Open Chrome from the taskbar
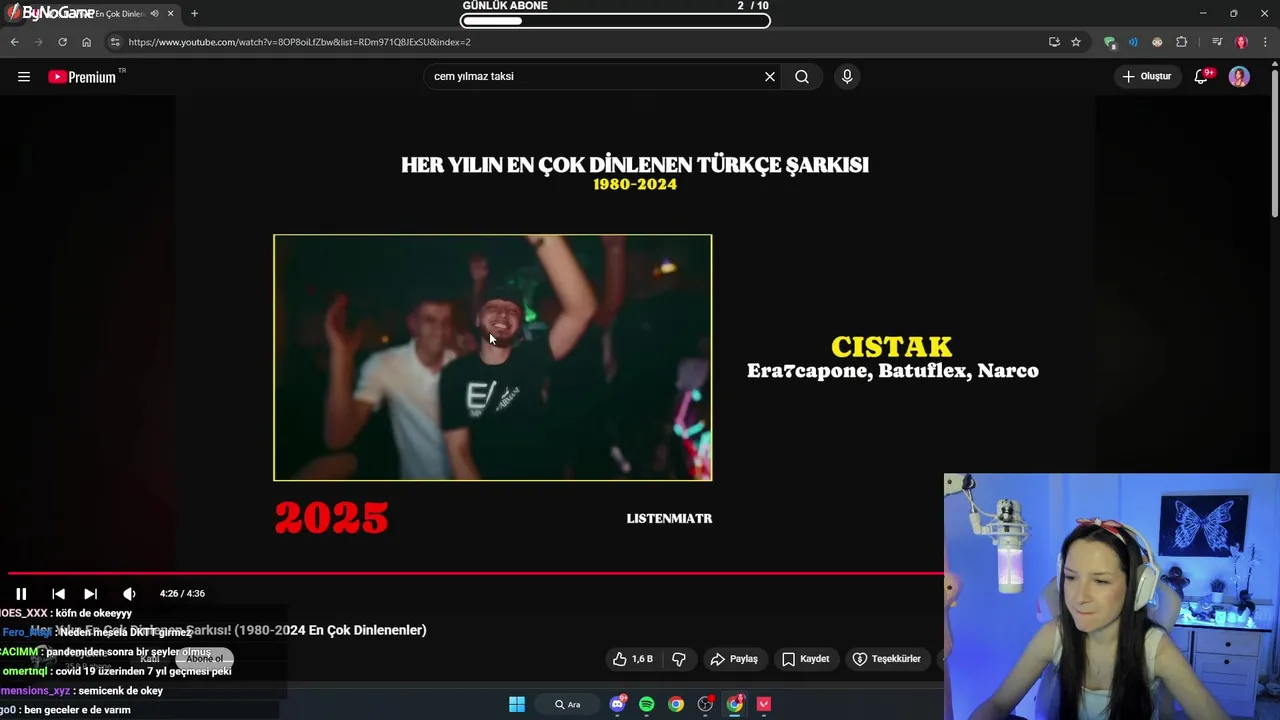Image resolution: width=1280 pixels, height=720 pixels. (676, 704)
